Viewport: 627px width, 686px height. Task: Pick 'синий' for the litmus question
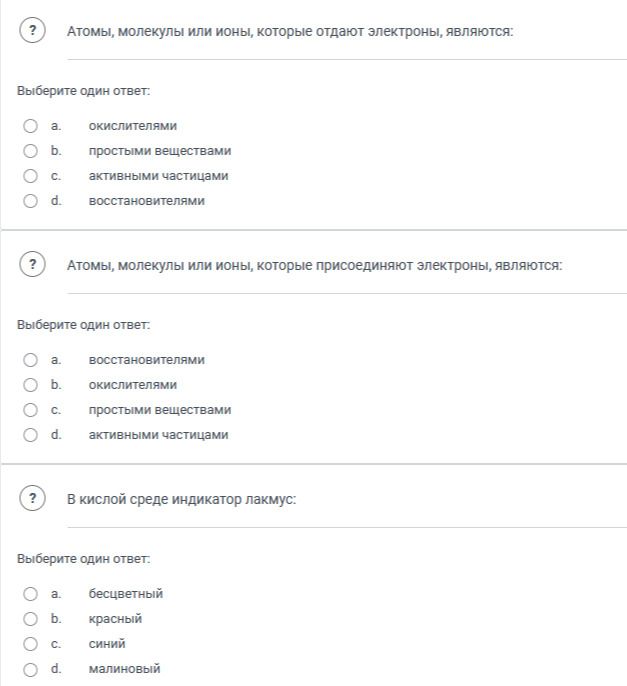(30, 644)
